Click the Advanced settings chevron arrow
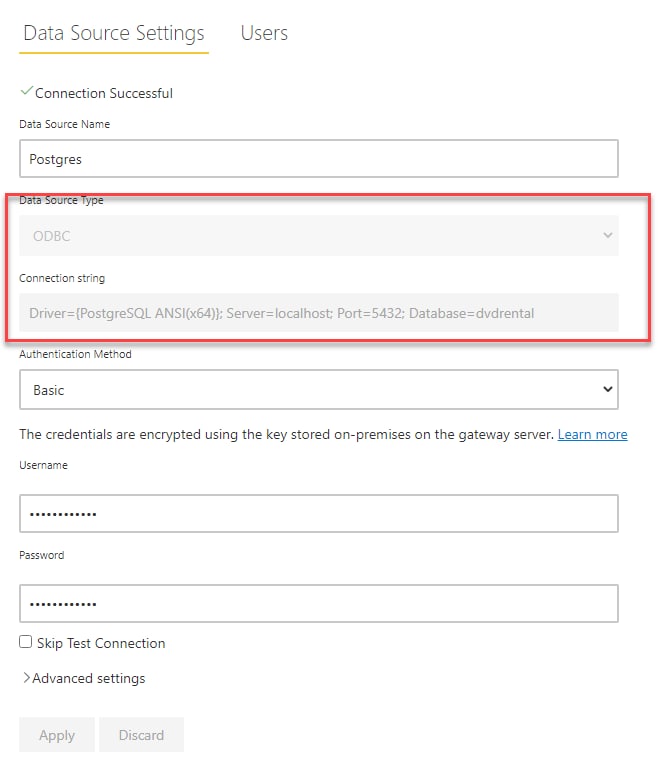The image size is (667, 779). 26,678
